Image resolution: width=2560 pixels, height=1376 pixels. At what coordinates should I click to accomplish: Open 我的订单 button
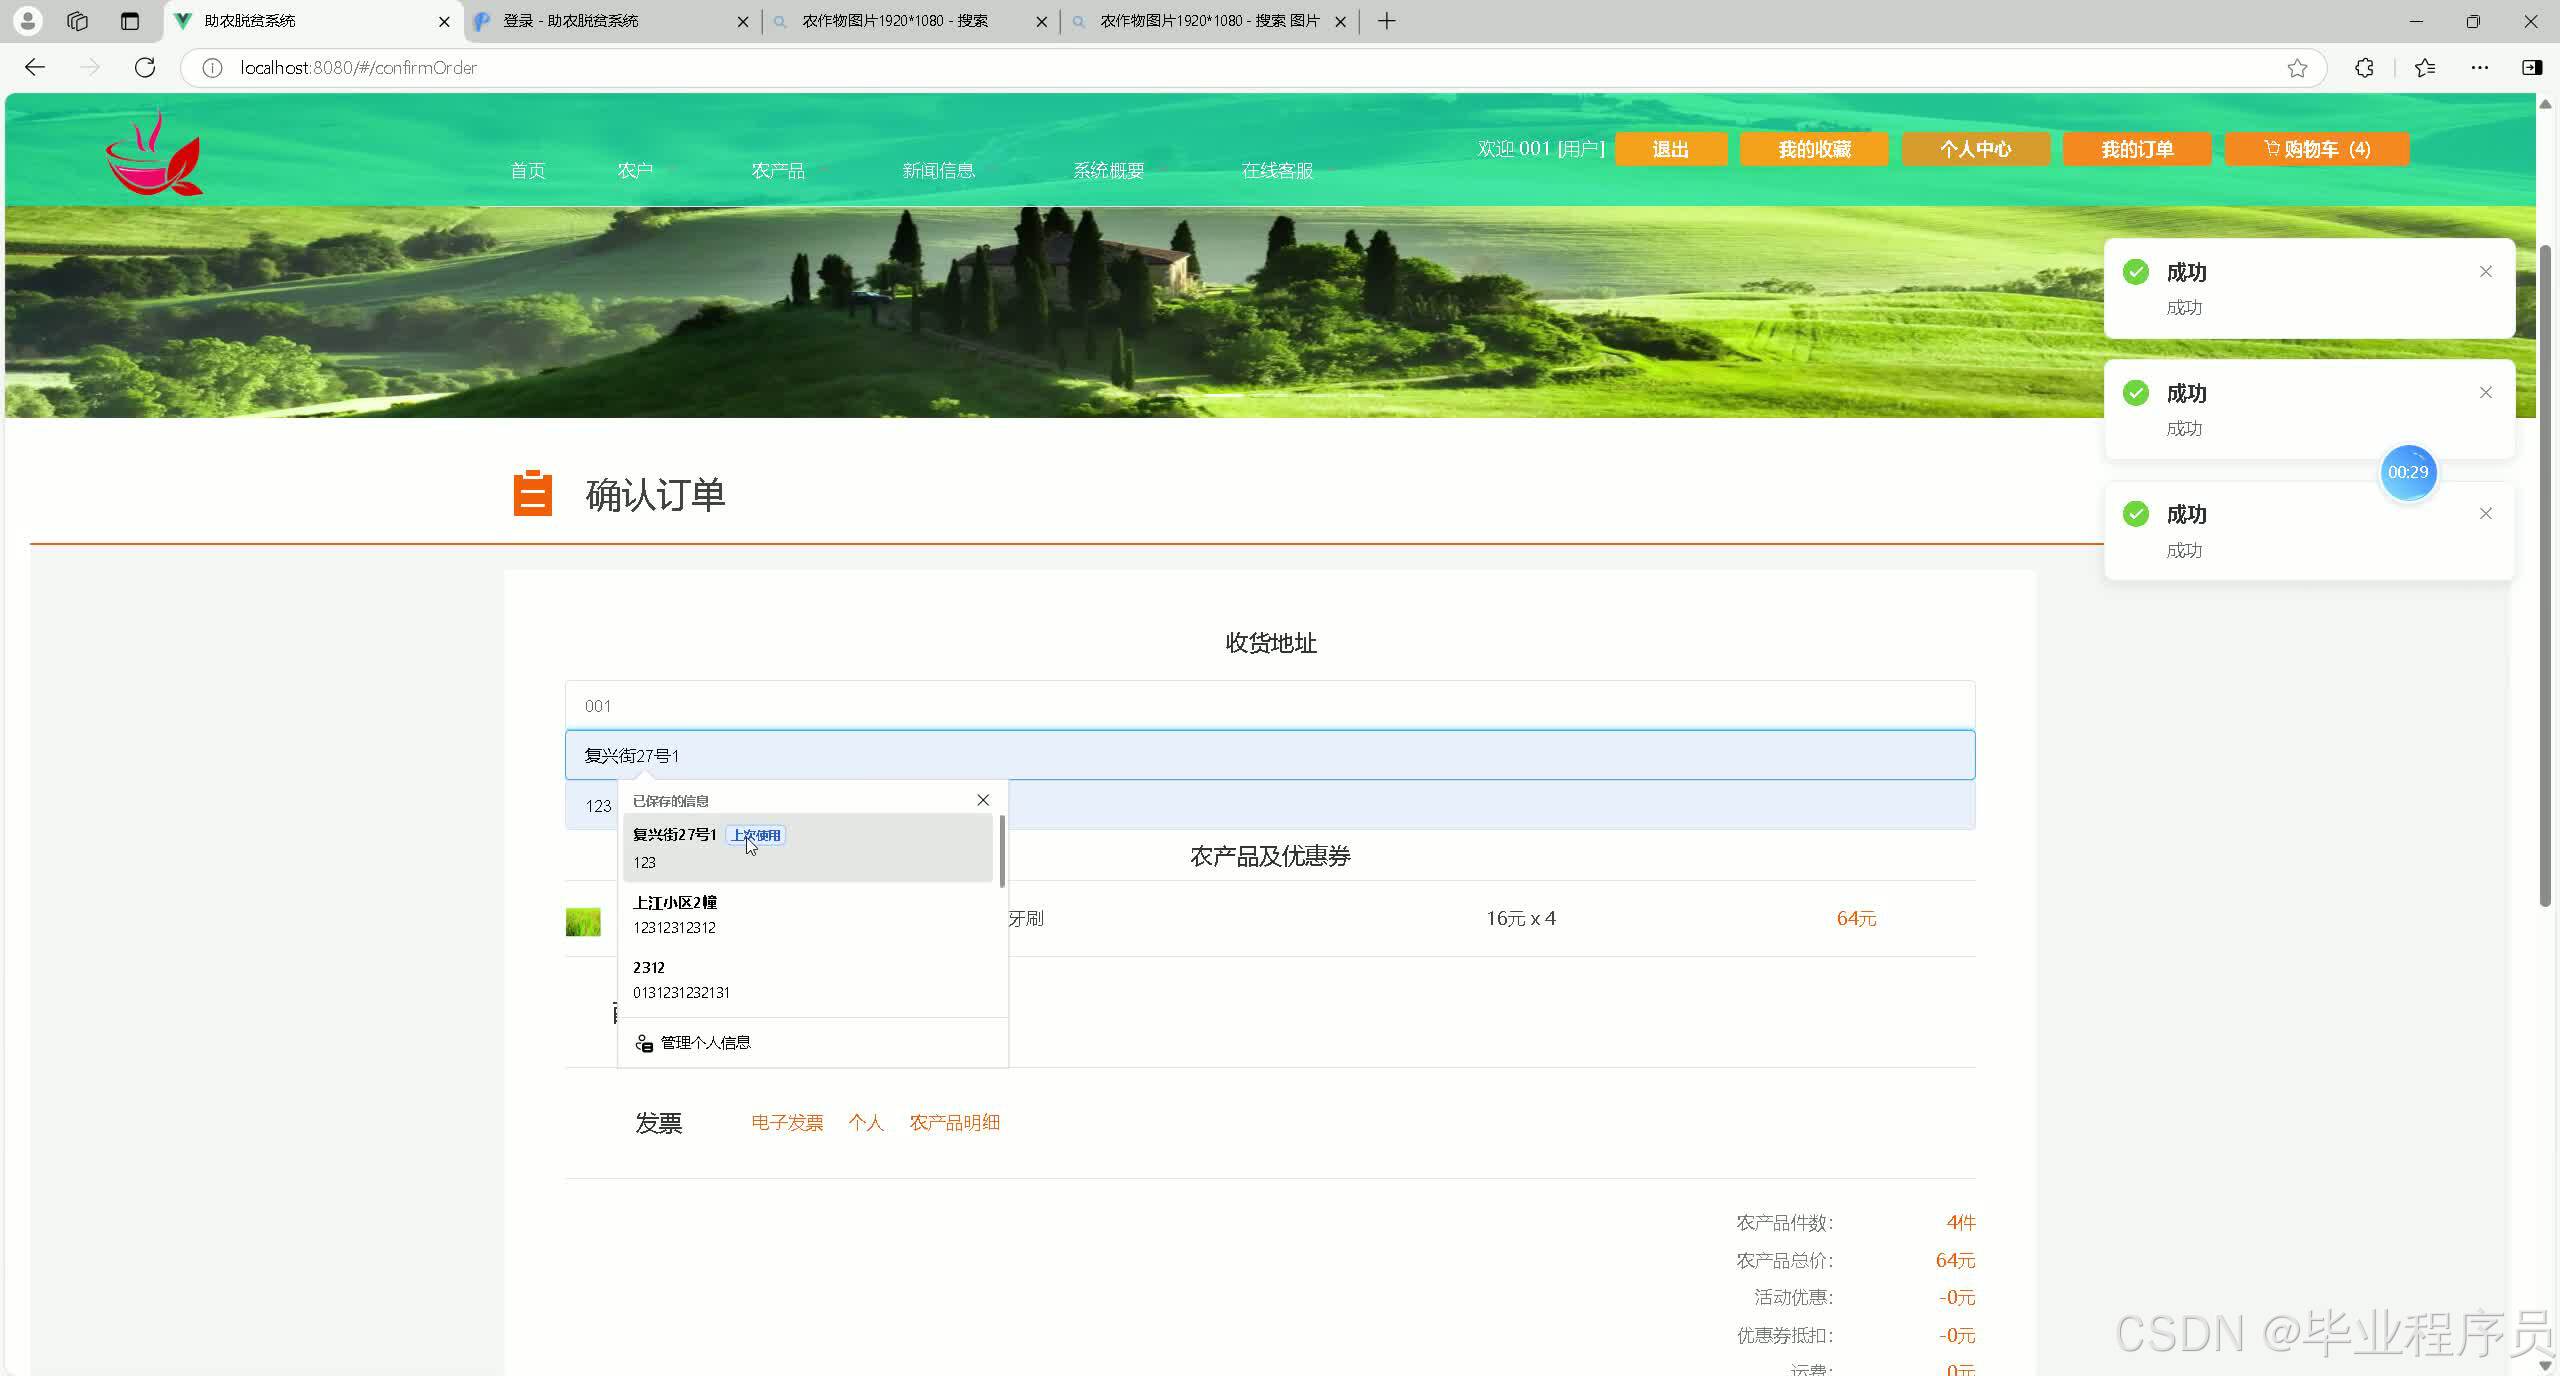click(x=2137, y=149)
